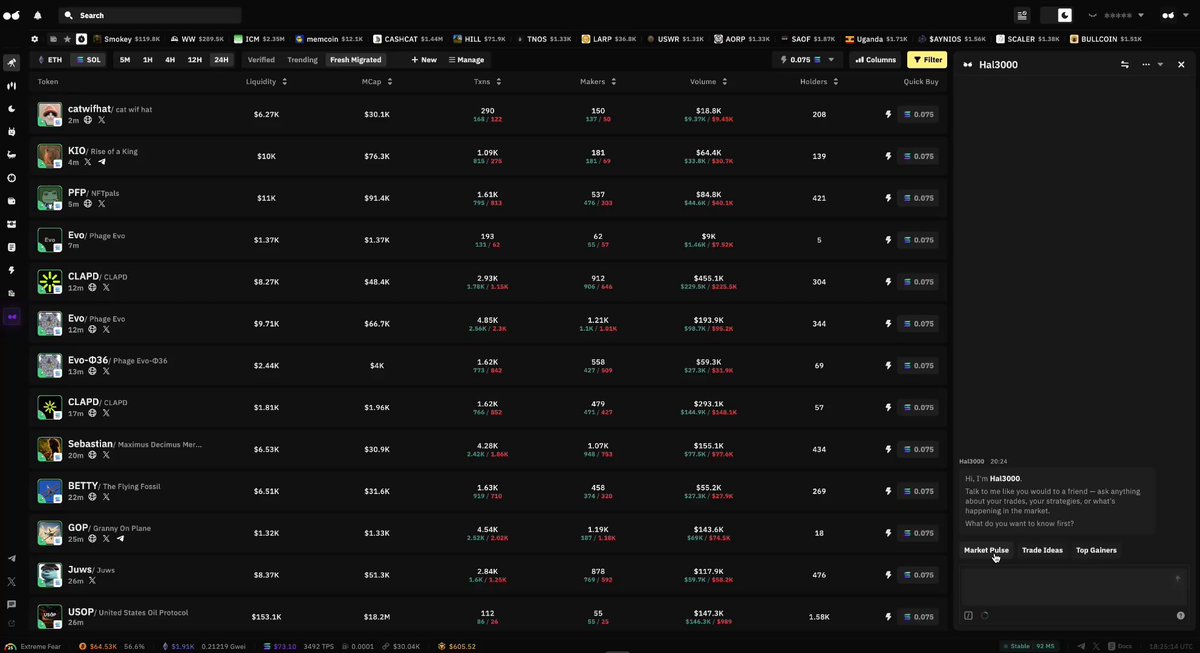Open the candlestick chart sidebar icon
Viewport: 1200px width, 653px height.
[12, 86]
